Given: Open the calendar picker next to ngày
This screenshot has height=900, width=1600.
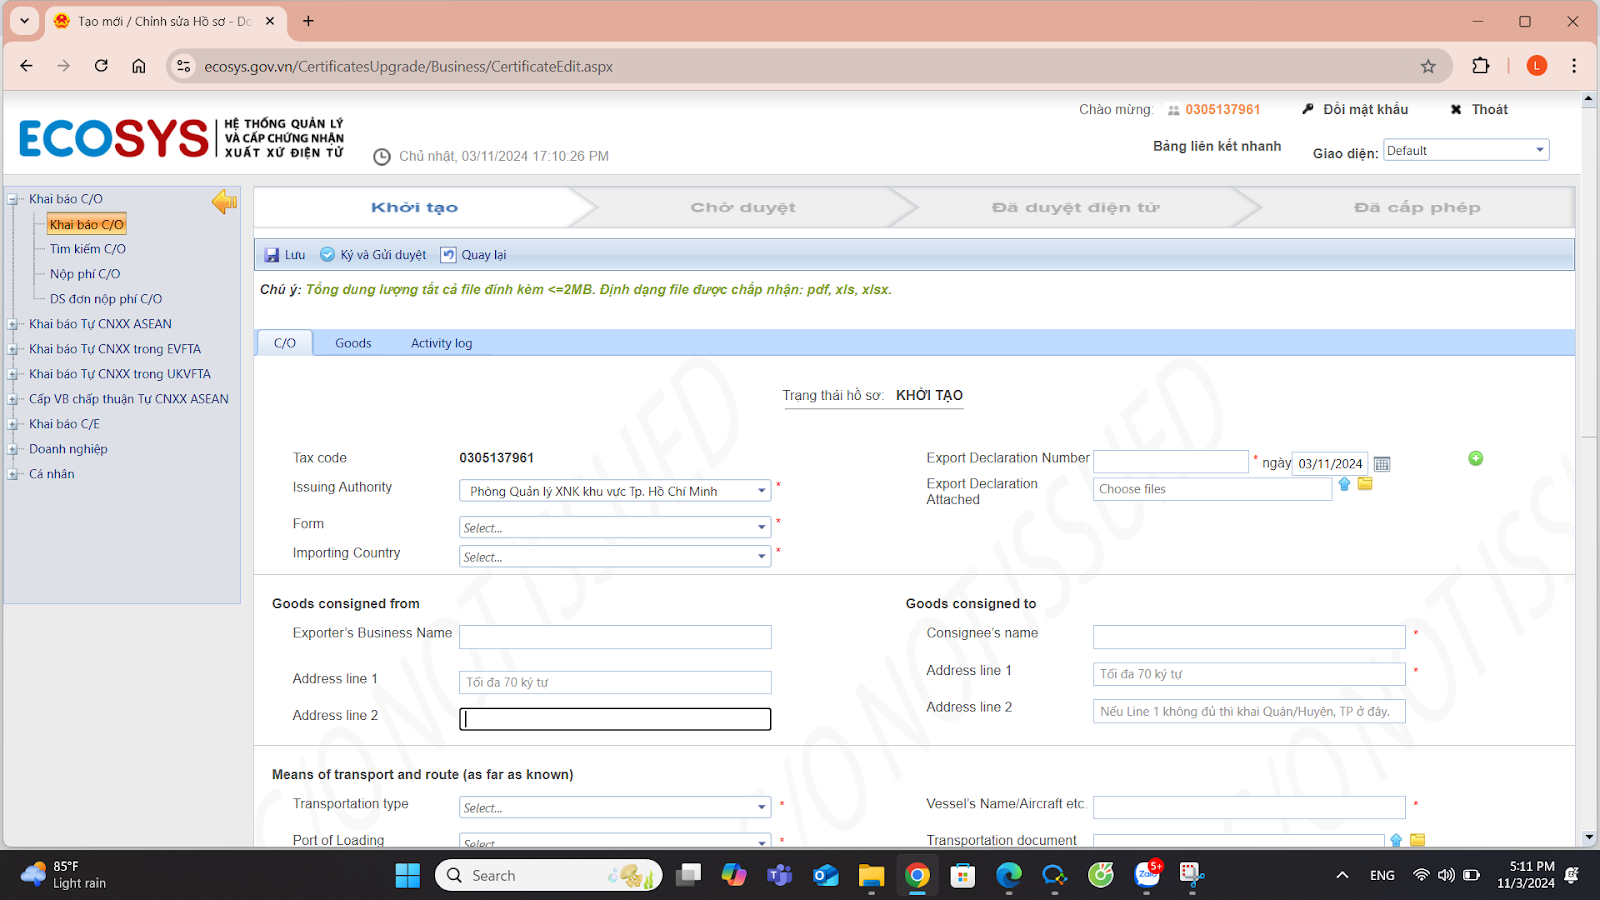Looking at the screenshot, I should click(1382, 464).
